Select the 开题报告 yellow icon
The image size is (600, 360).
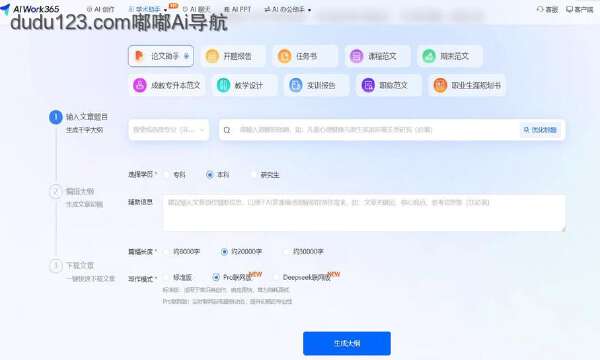(x=212, y=56)
